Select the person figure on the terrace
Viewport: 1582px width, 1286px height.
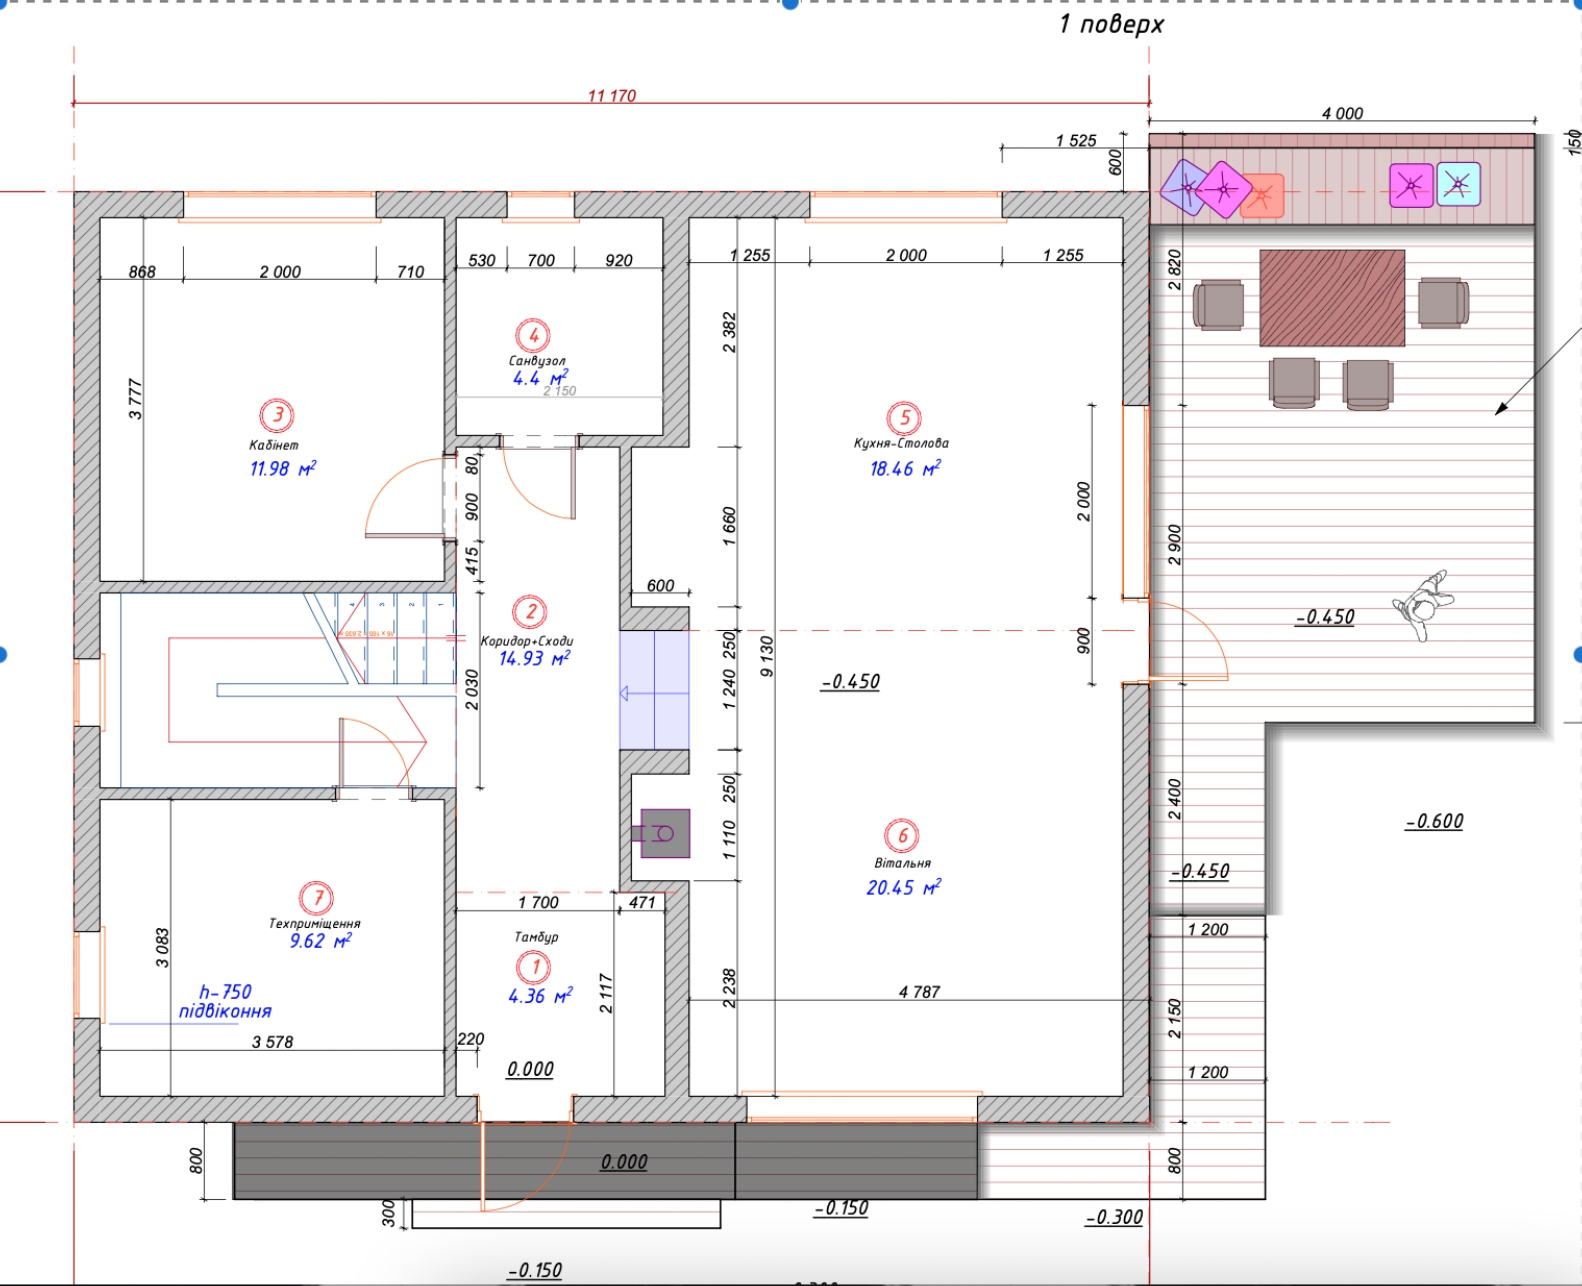coord(1424,604)
